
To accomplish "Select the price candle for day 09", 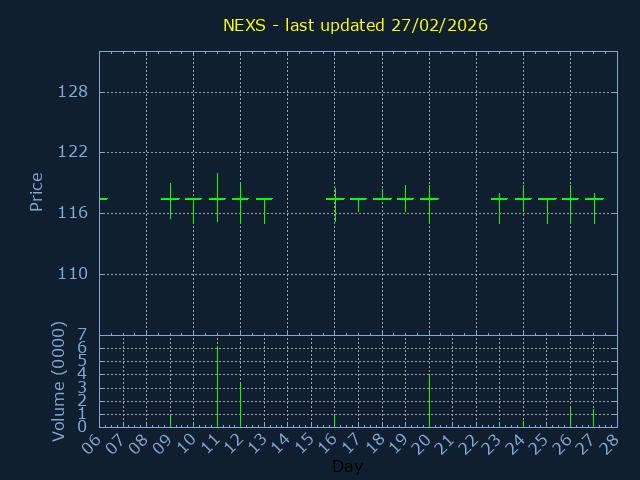I will (170, 199).
